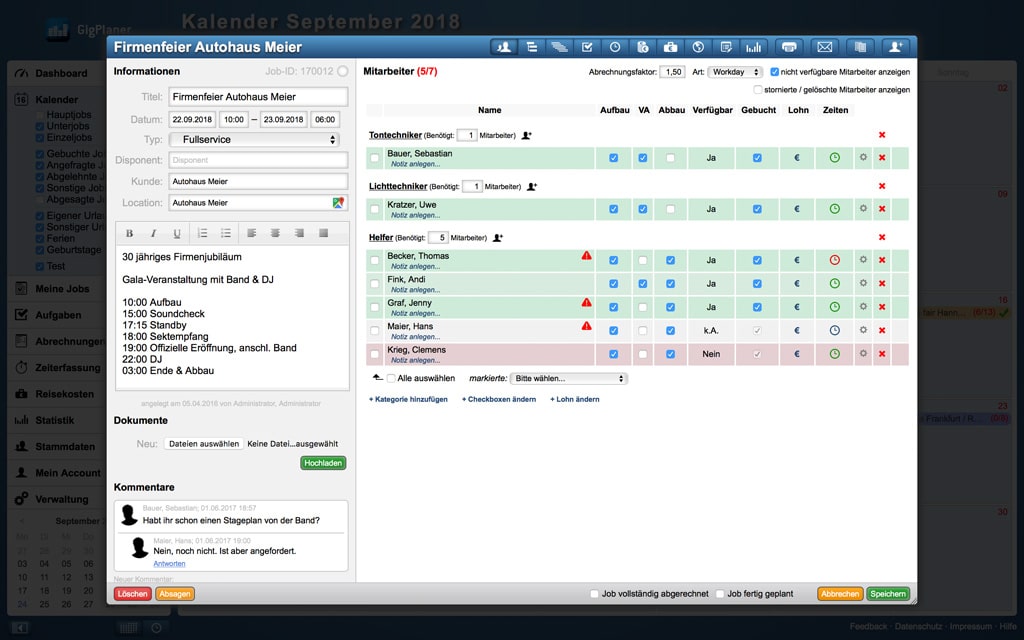Click the '+ Kategorie hinzufügen' link
Image resolution: width=1024 pixels, height=640 pixels.
click(408, 399)
